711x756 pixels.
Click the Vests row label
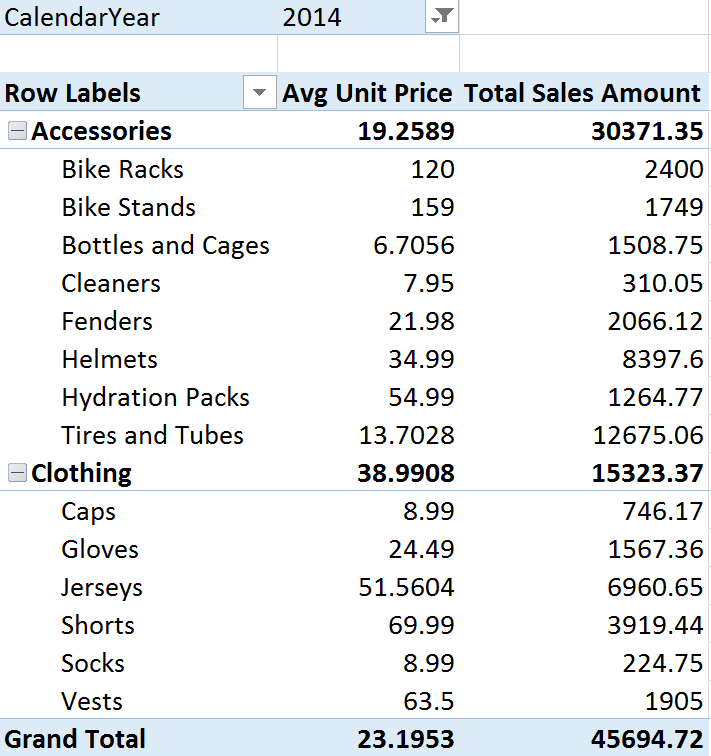coord(92,702)
